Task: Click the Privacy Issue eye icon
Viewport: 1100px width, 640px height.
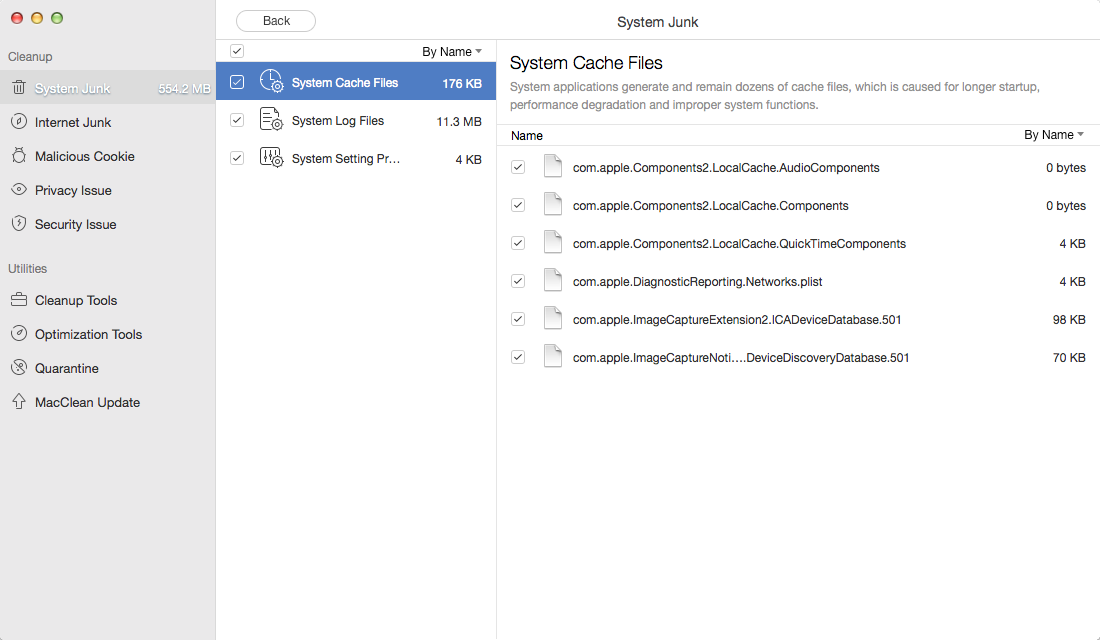Action: [18, 190]
